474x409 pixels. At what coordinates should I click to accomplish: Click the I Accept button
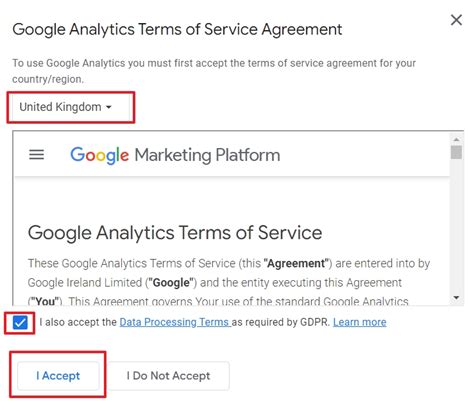point(58,376)
